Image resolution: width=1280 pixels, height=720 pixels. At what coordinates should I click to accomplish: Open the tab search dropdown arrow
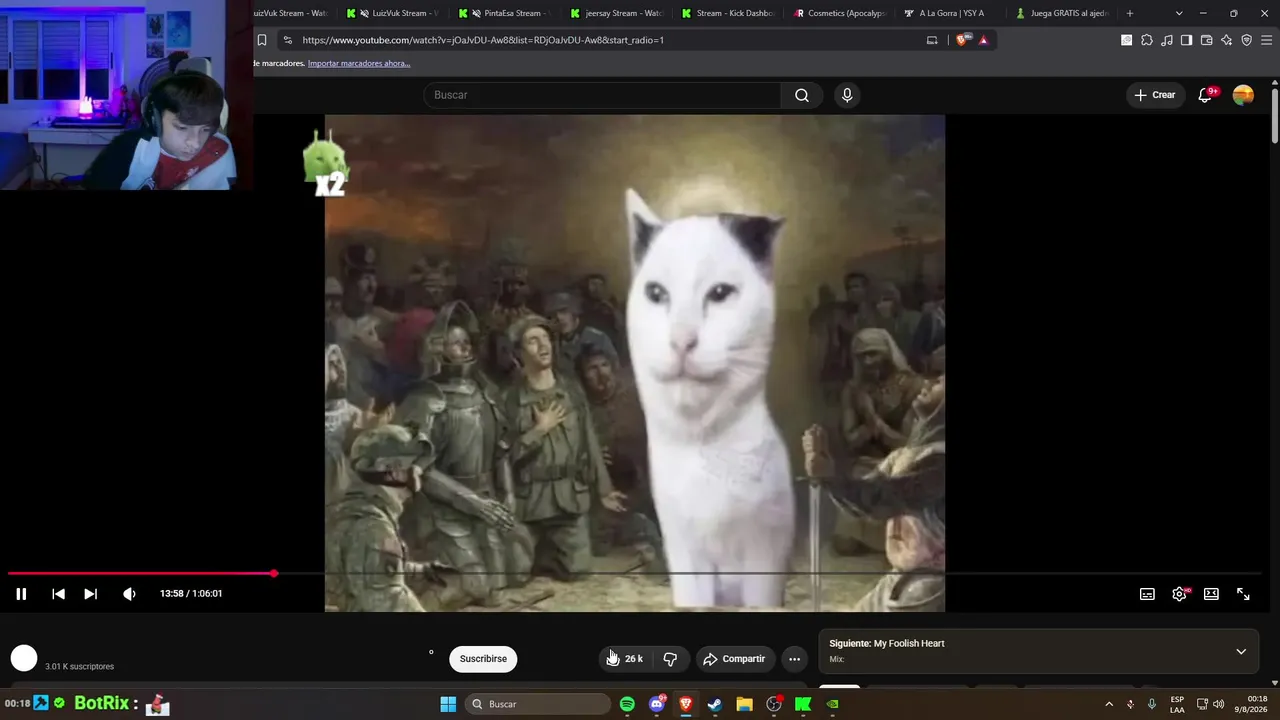click(1179, 13)
